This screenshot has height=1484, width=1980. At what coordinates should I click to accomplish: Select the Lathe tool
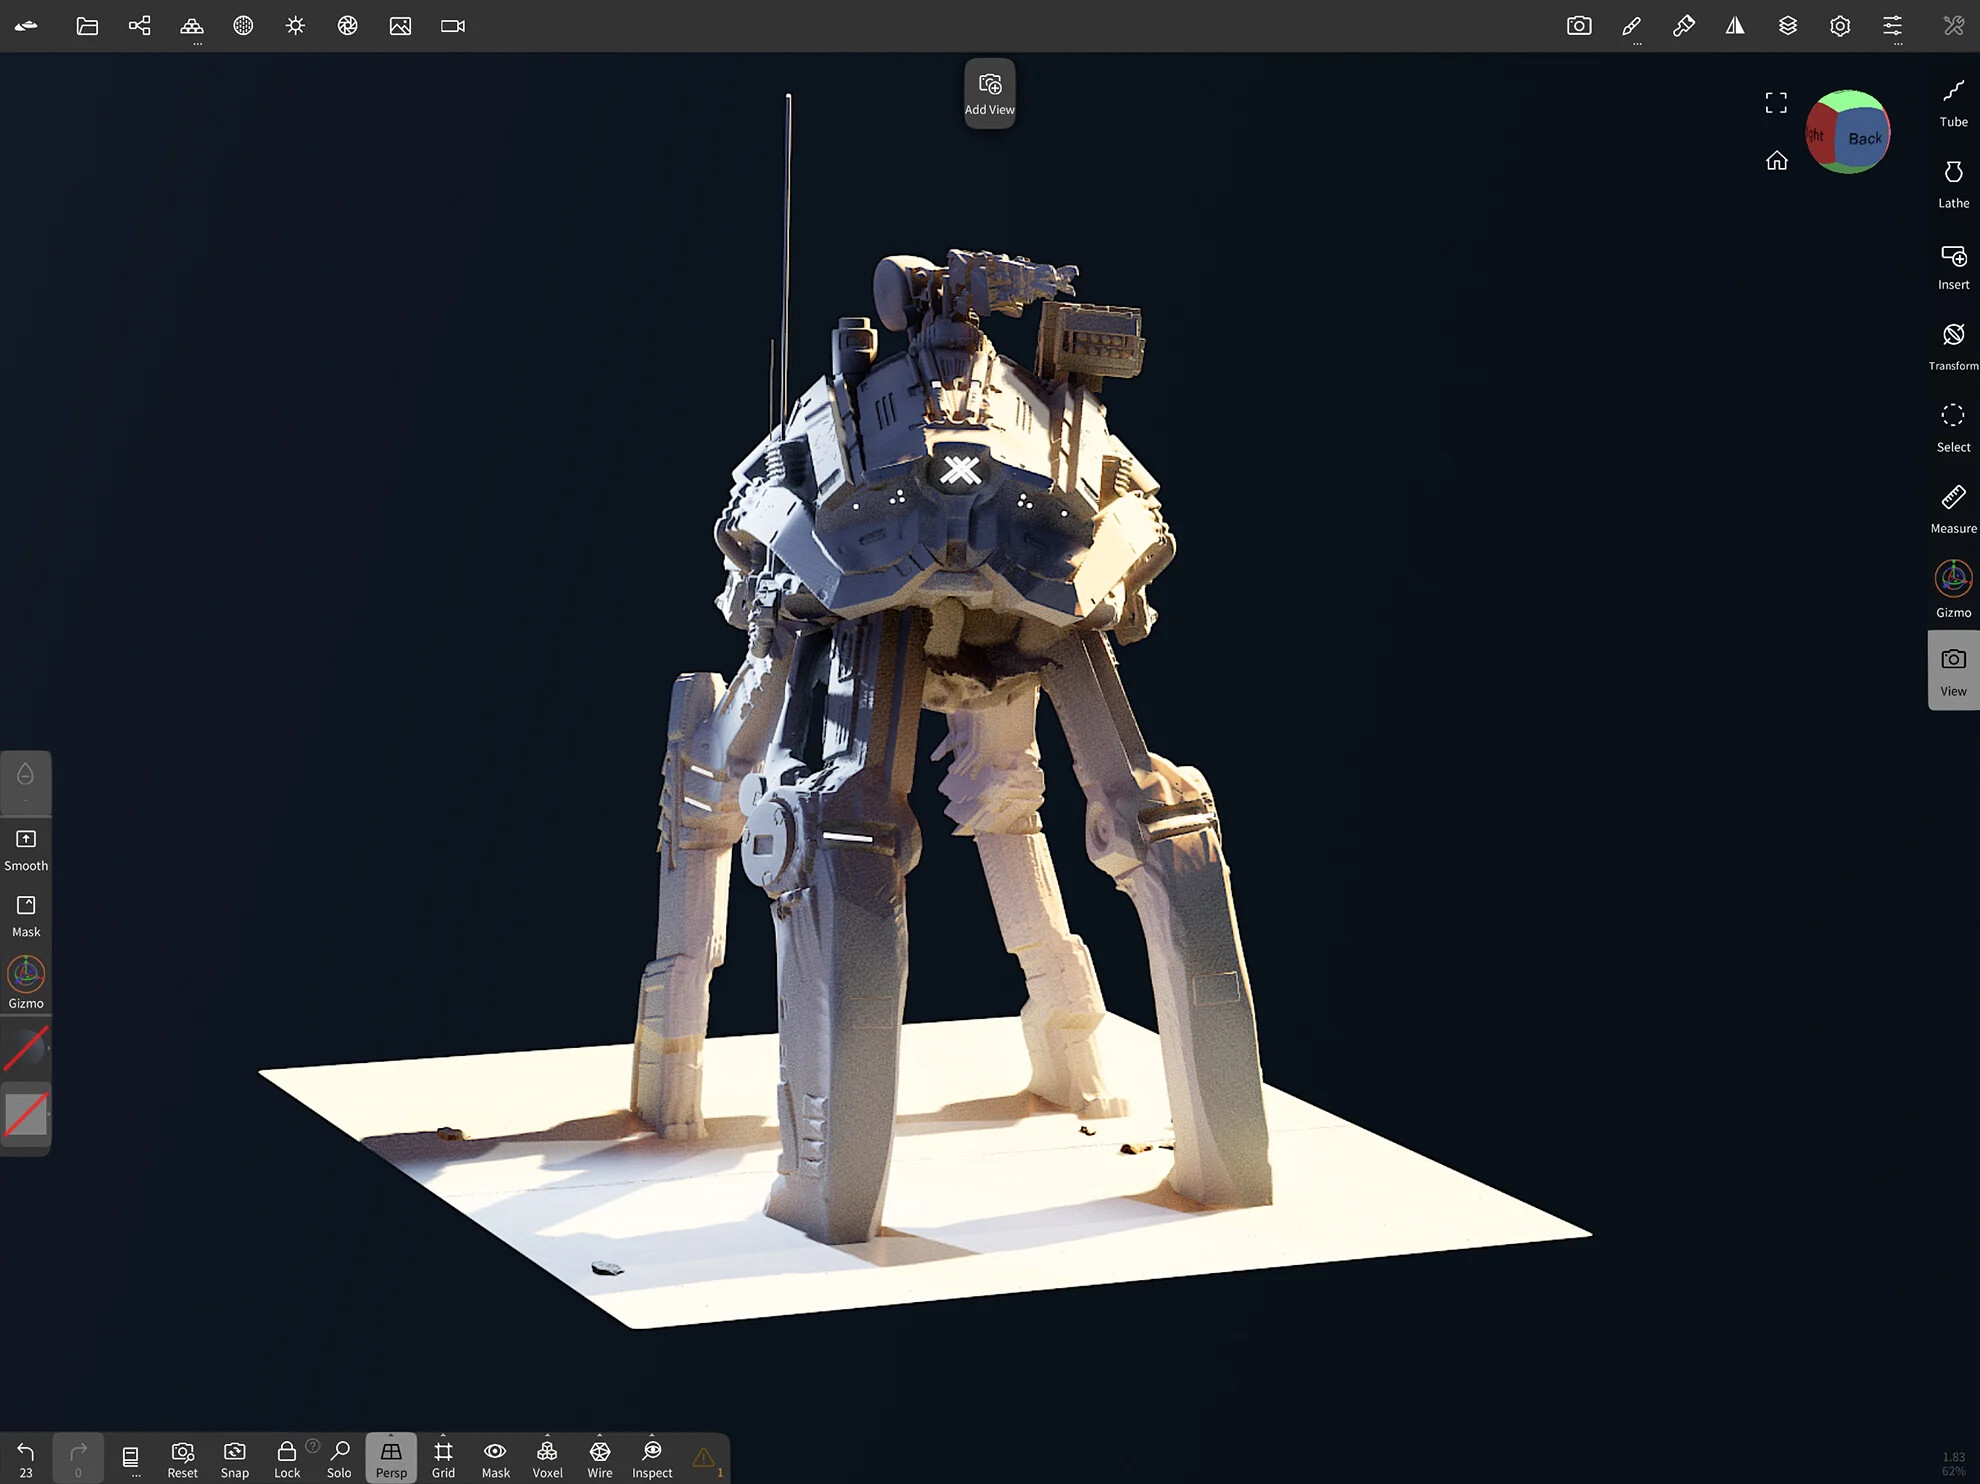[1953, 185]
